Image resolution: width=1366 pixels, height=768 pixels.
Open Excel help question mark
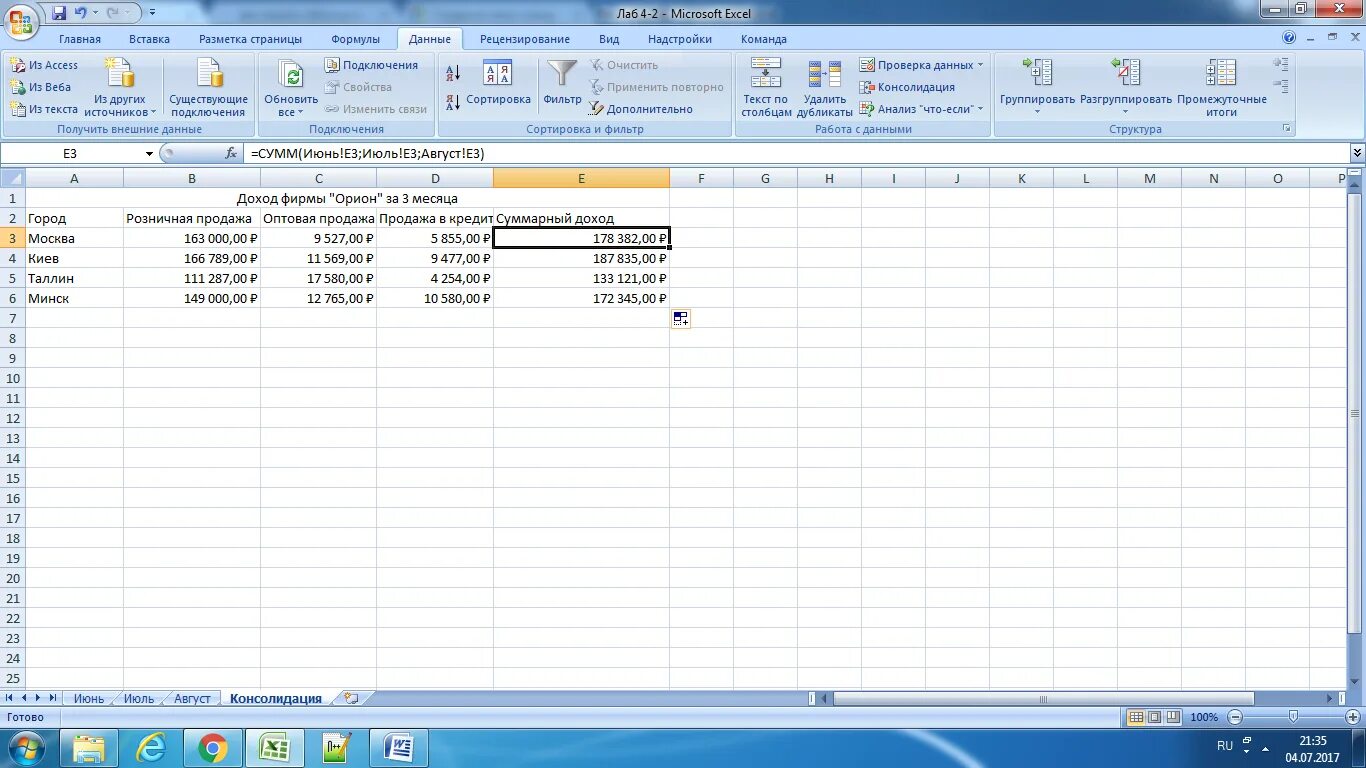(1288, 38)
